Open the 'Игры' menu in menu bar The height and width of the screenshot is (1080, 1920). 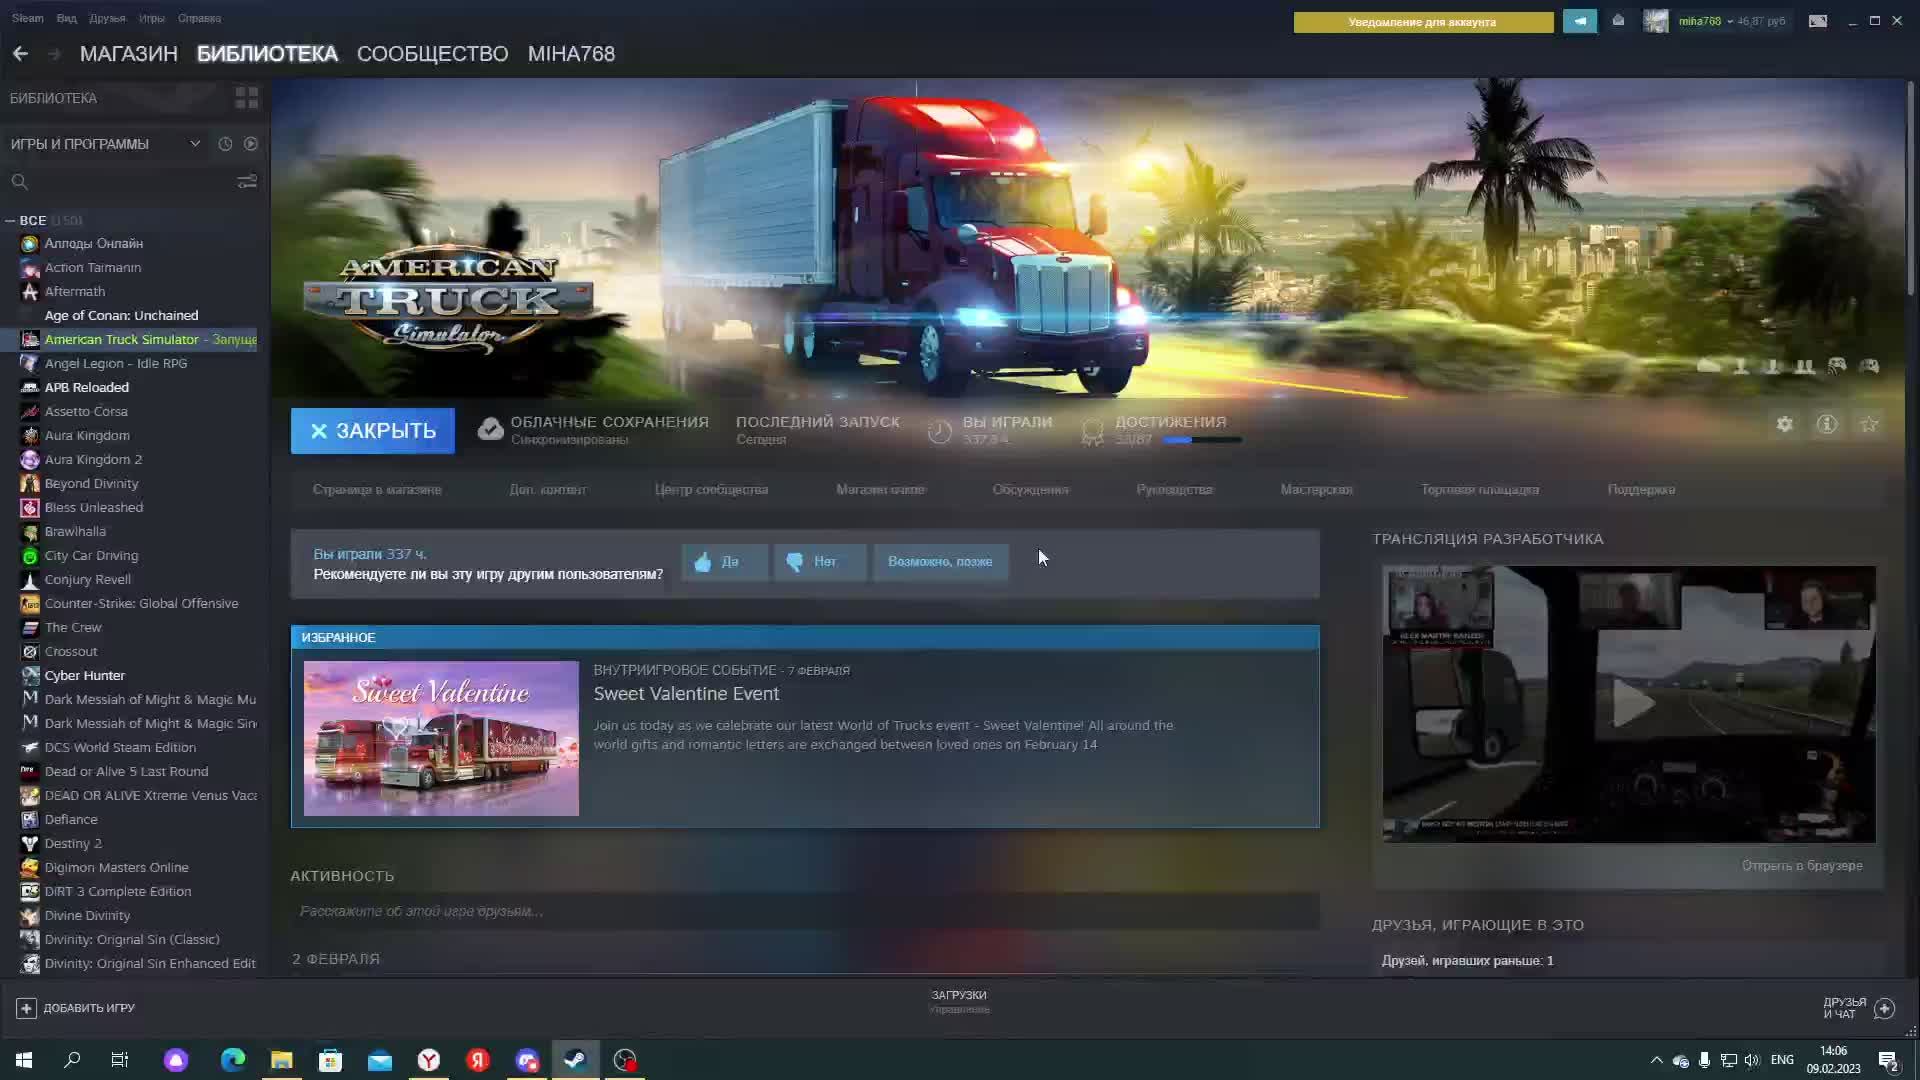(151, 18)
